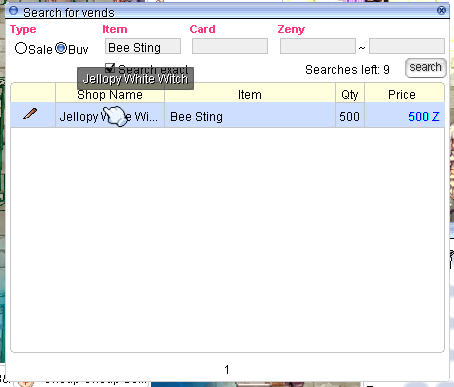Go to results page 1
Image resolution: width=454 pixels, height=387 pixels.
coord(227,370)
